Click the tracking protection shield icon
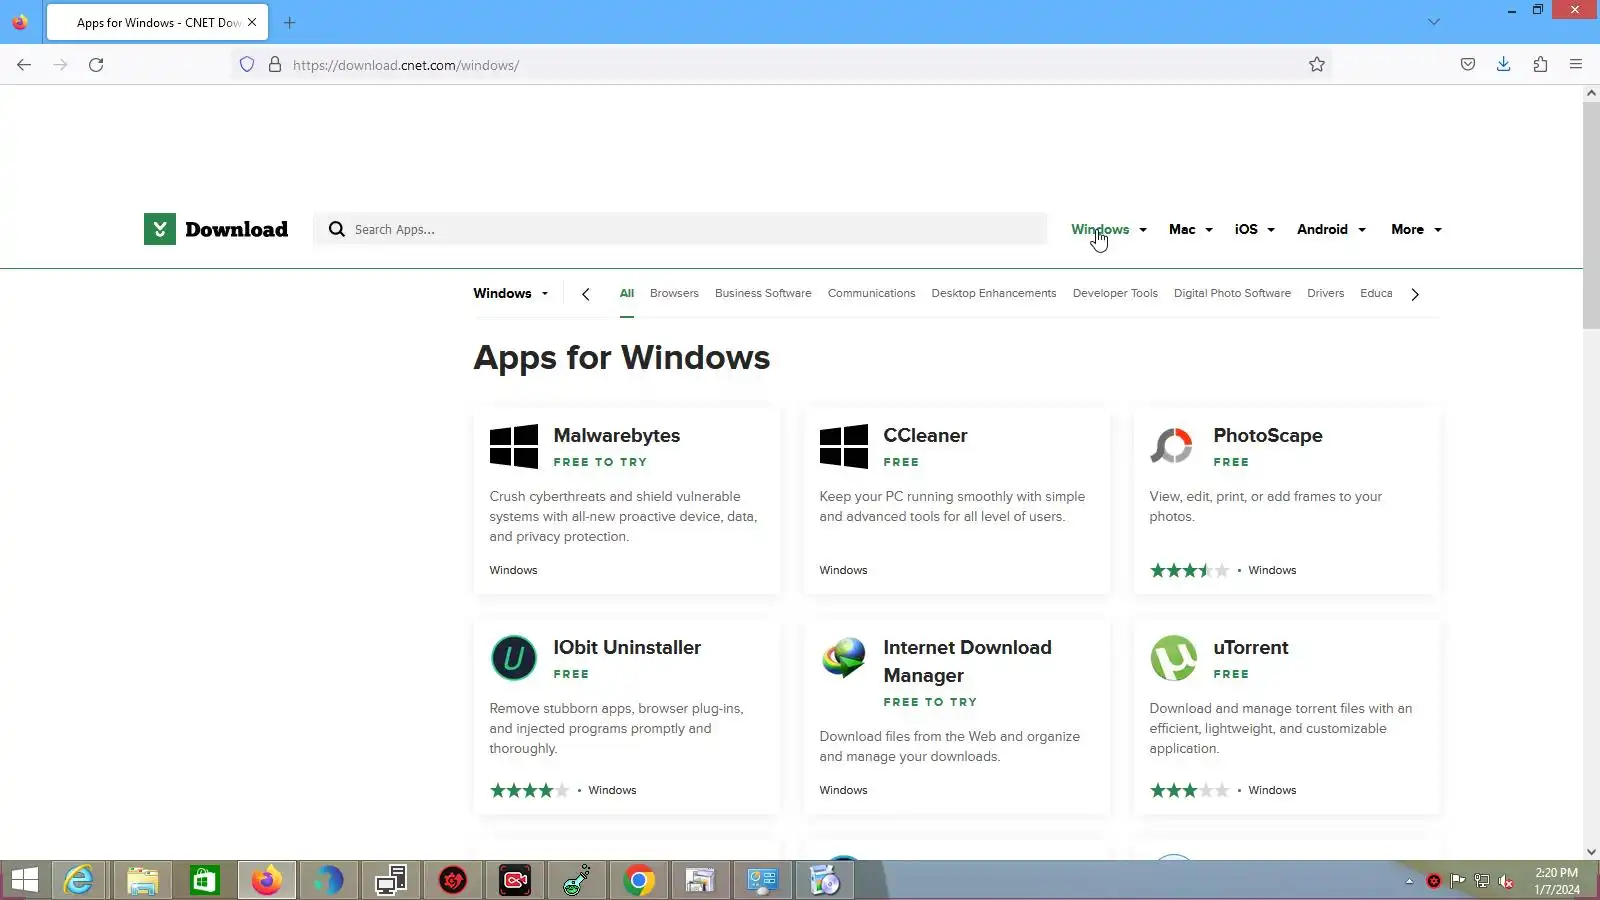 (x=247, y=65)
